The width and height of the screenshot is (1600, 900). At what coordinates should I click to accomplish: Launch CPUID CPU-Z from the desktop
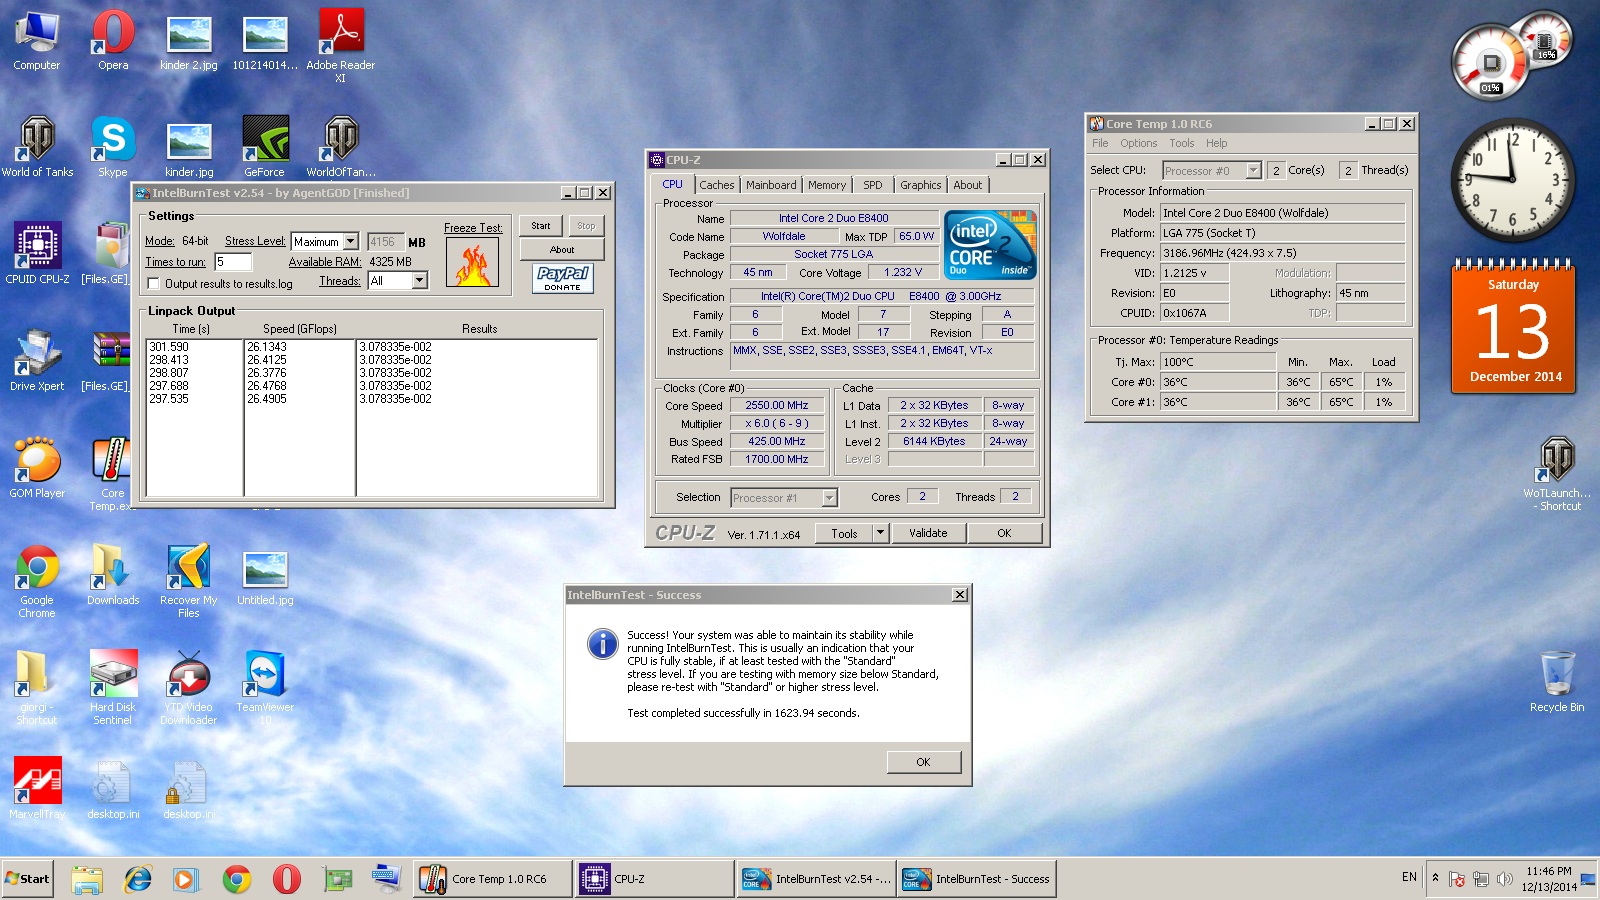point(36,245)
